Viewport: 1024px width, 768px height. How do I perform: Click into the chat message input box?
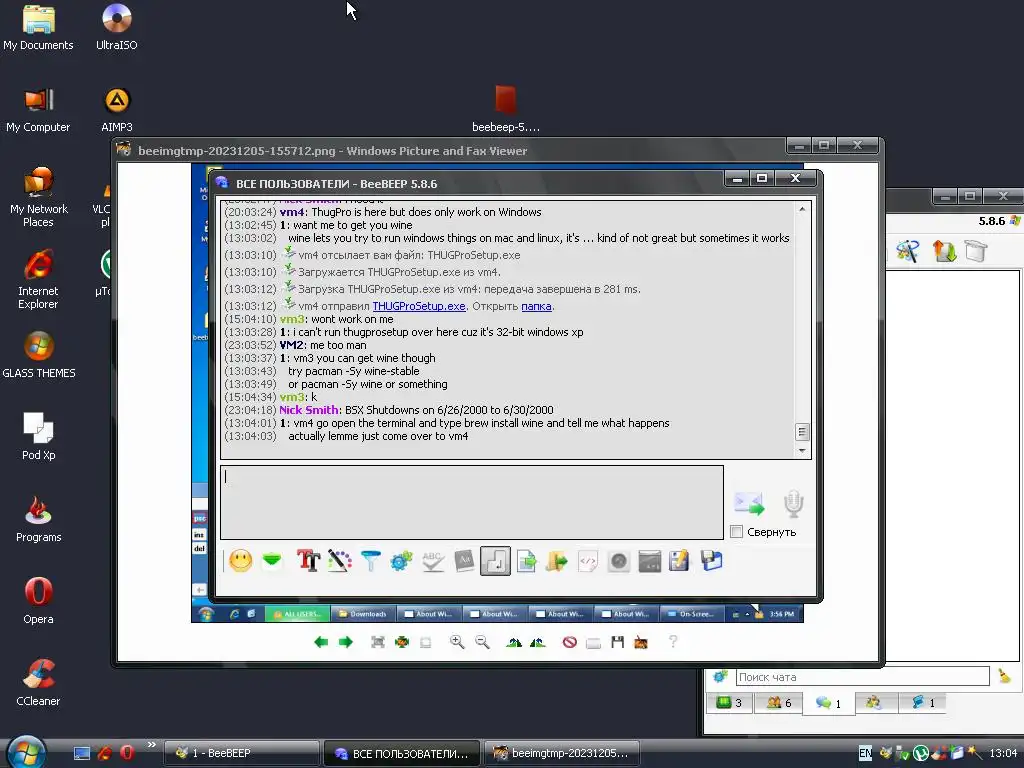pos(472,502)
